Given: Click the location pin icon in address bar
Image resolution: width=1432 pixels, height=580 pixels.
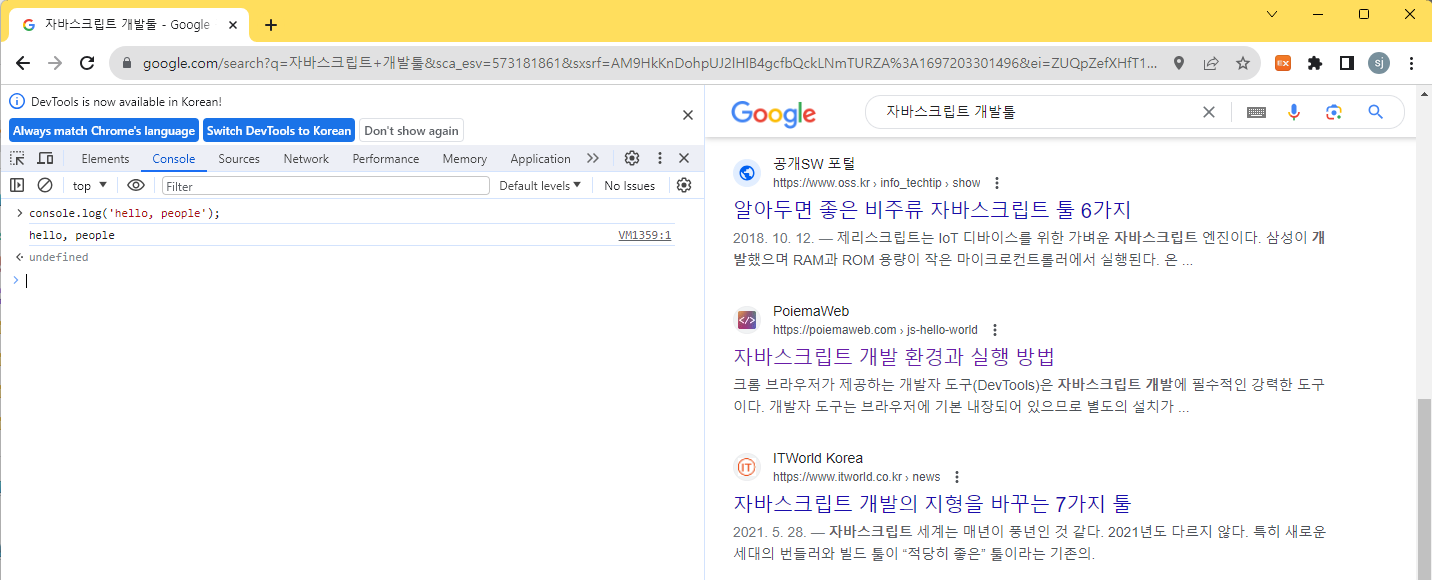Looking at the screenshot, I should point(1179,63).
